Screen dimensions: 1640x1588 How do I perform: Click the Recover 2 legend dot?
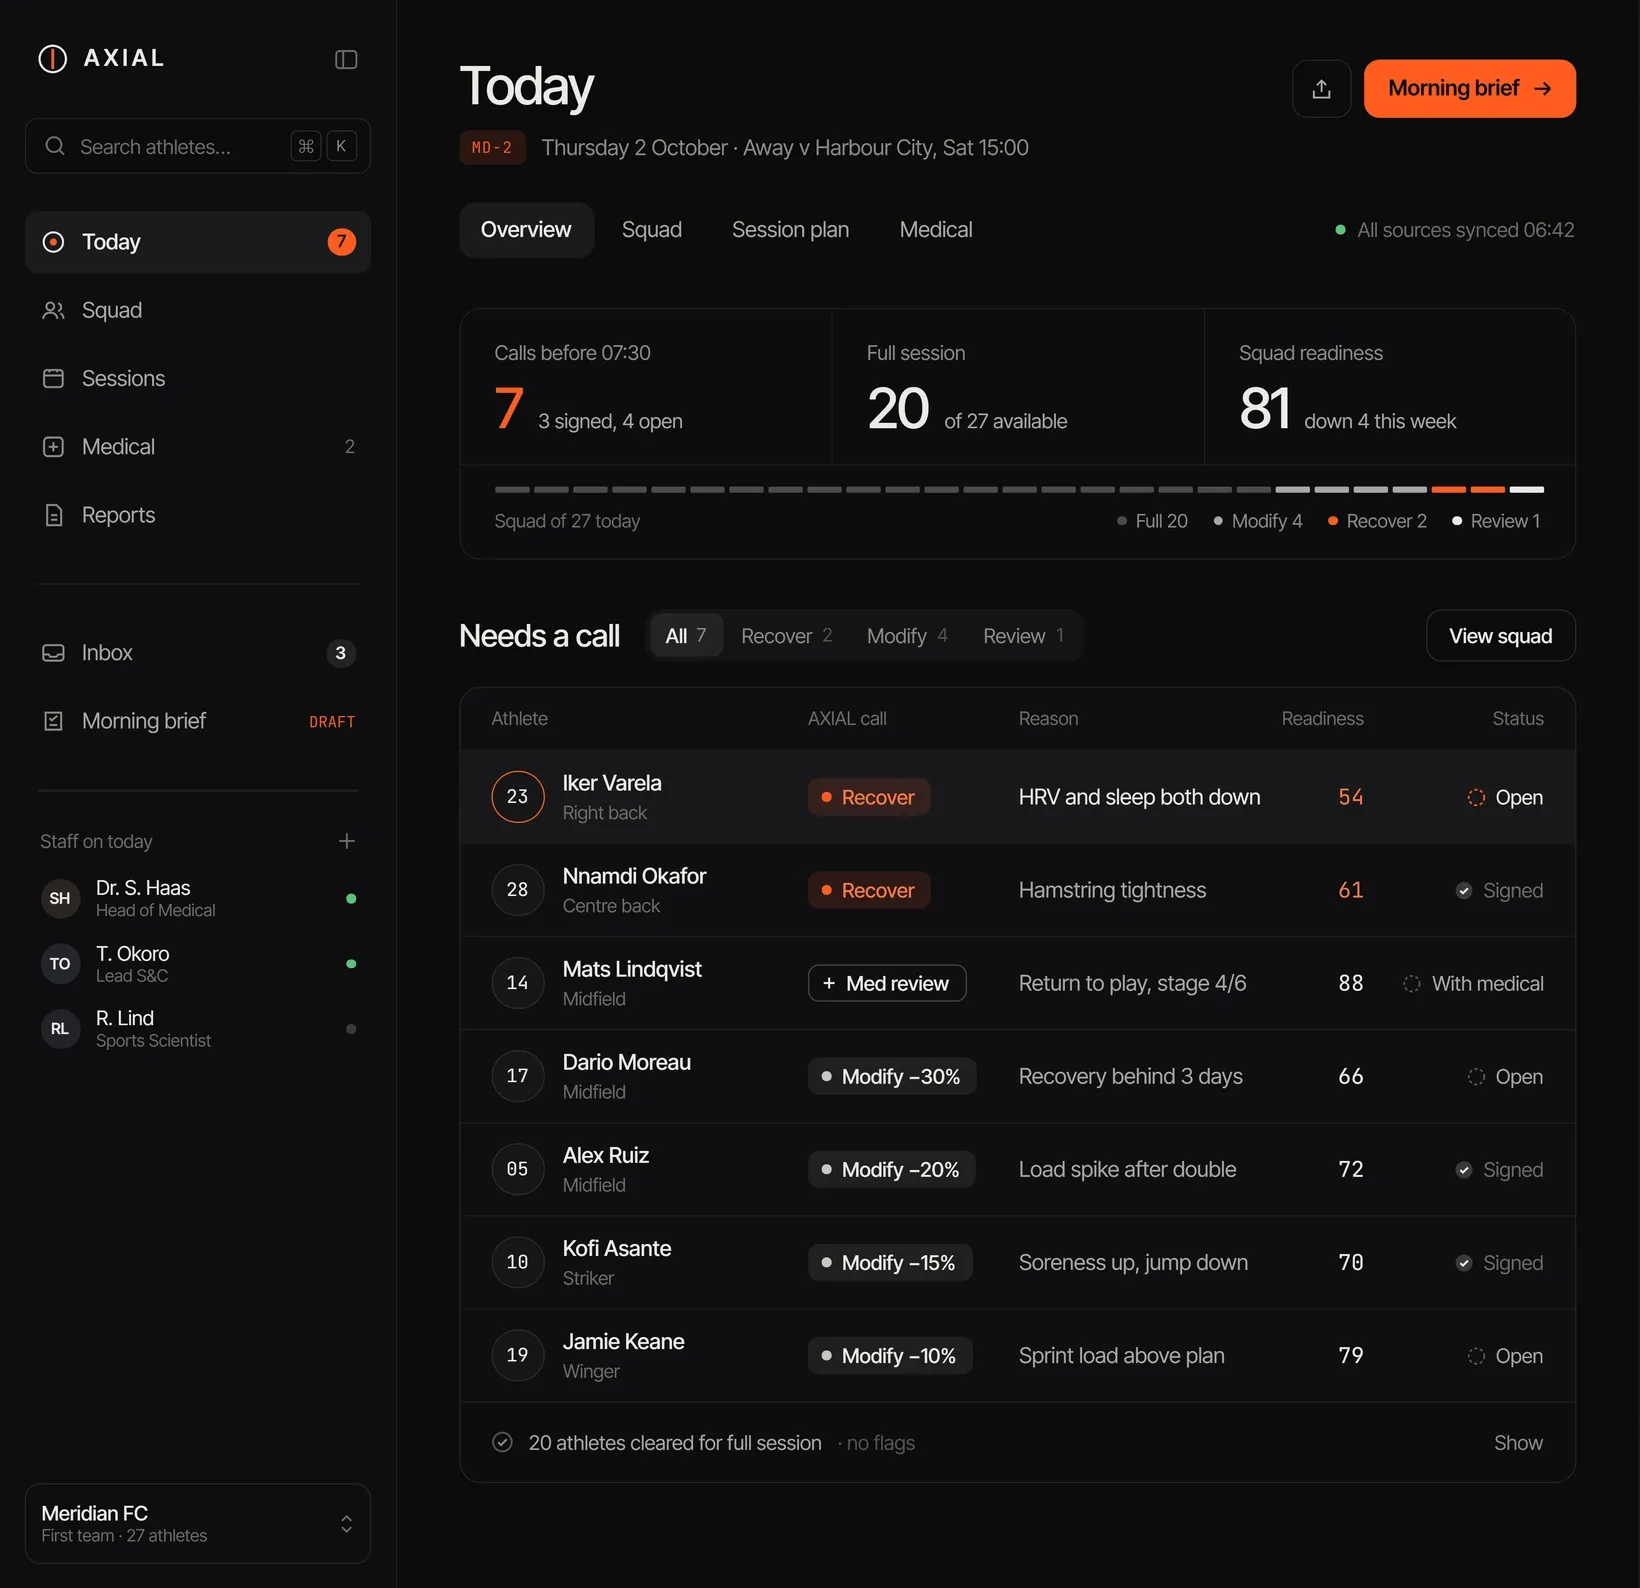pyautogui.click(x=1333, y=521)
